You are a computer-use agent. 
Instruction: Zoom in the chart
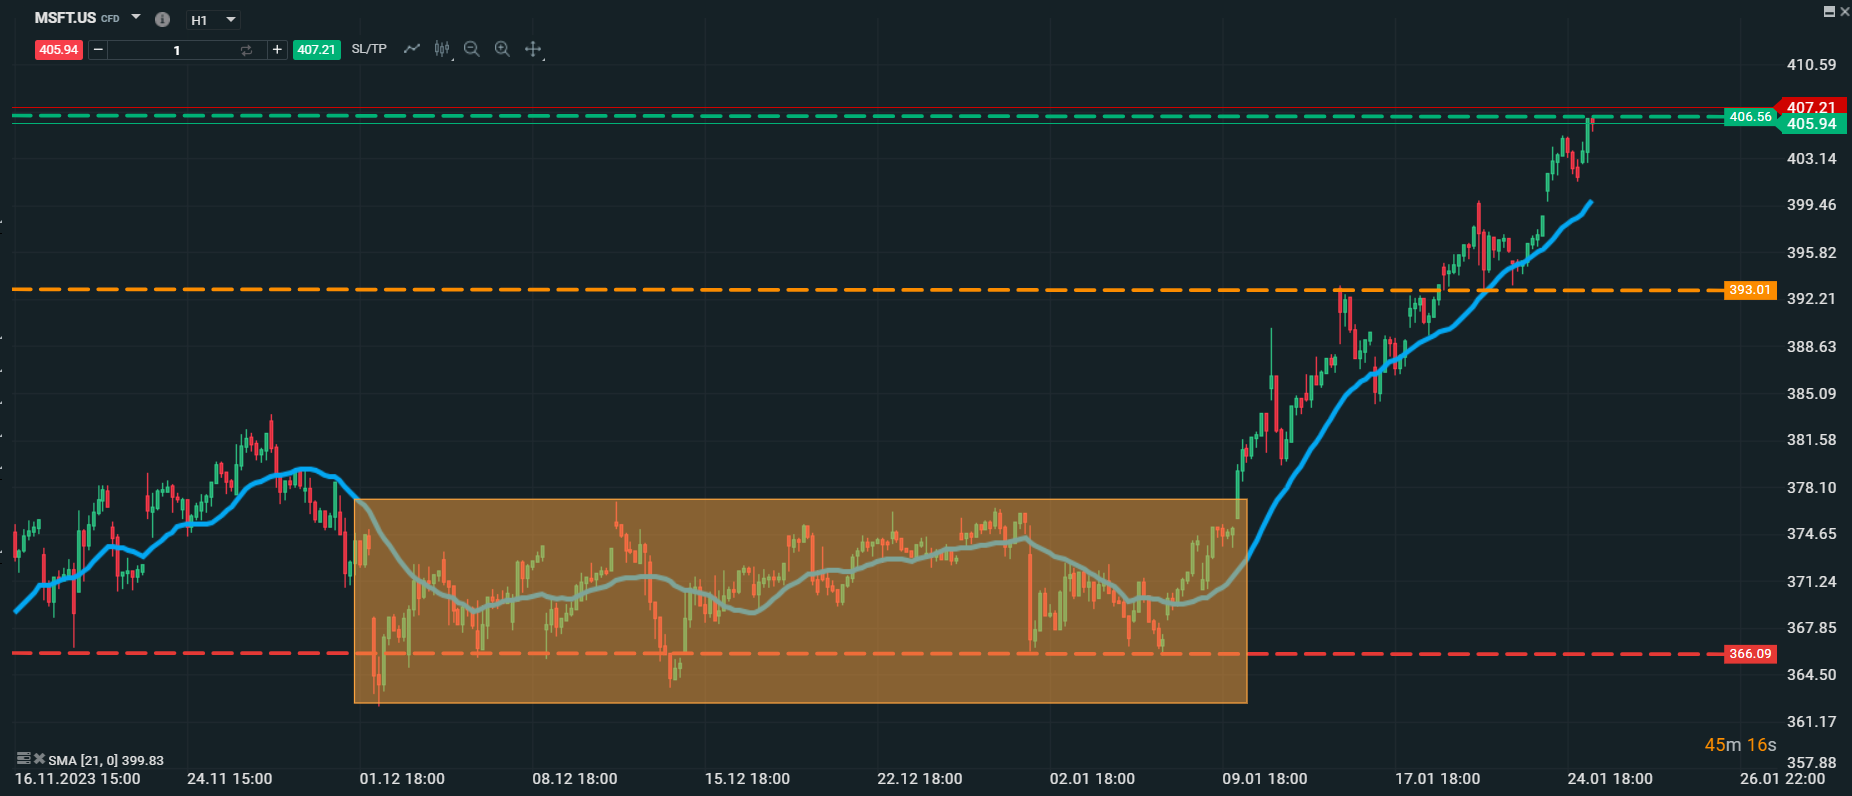click(x=502, y=49)
